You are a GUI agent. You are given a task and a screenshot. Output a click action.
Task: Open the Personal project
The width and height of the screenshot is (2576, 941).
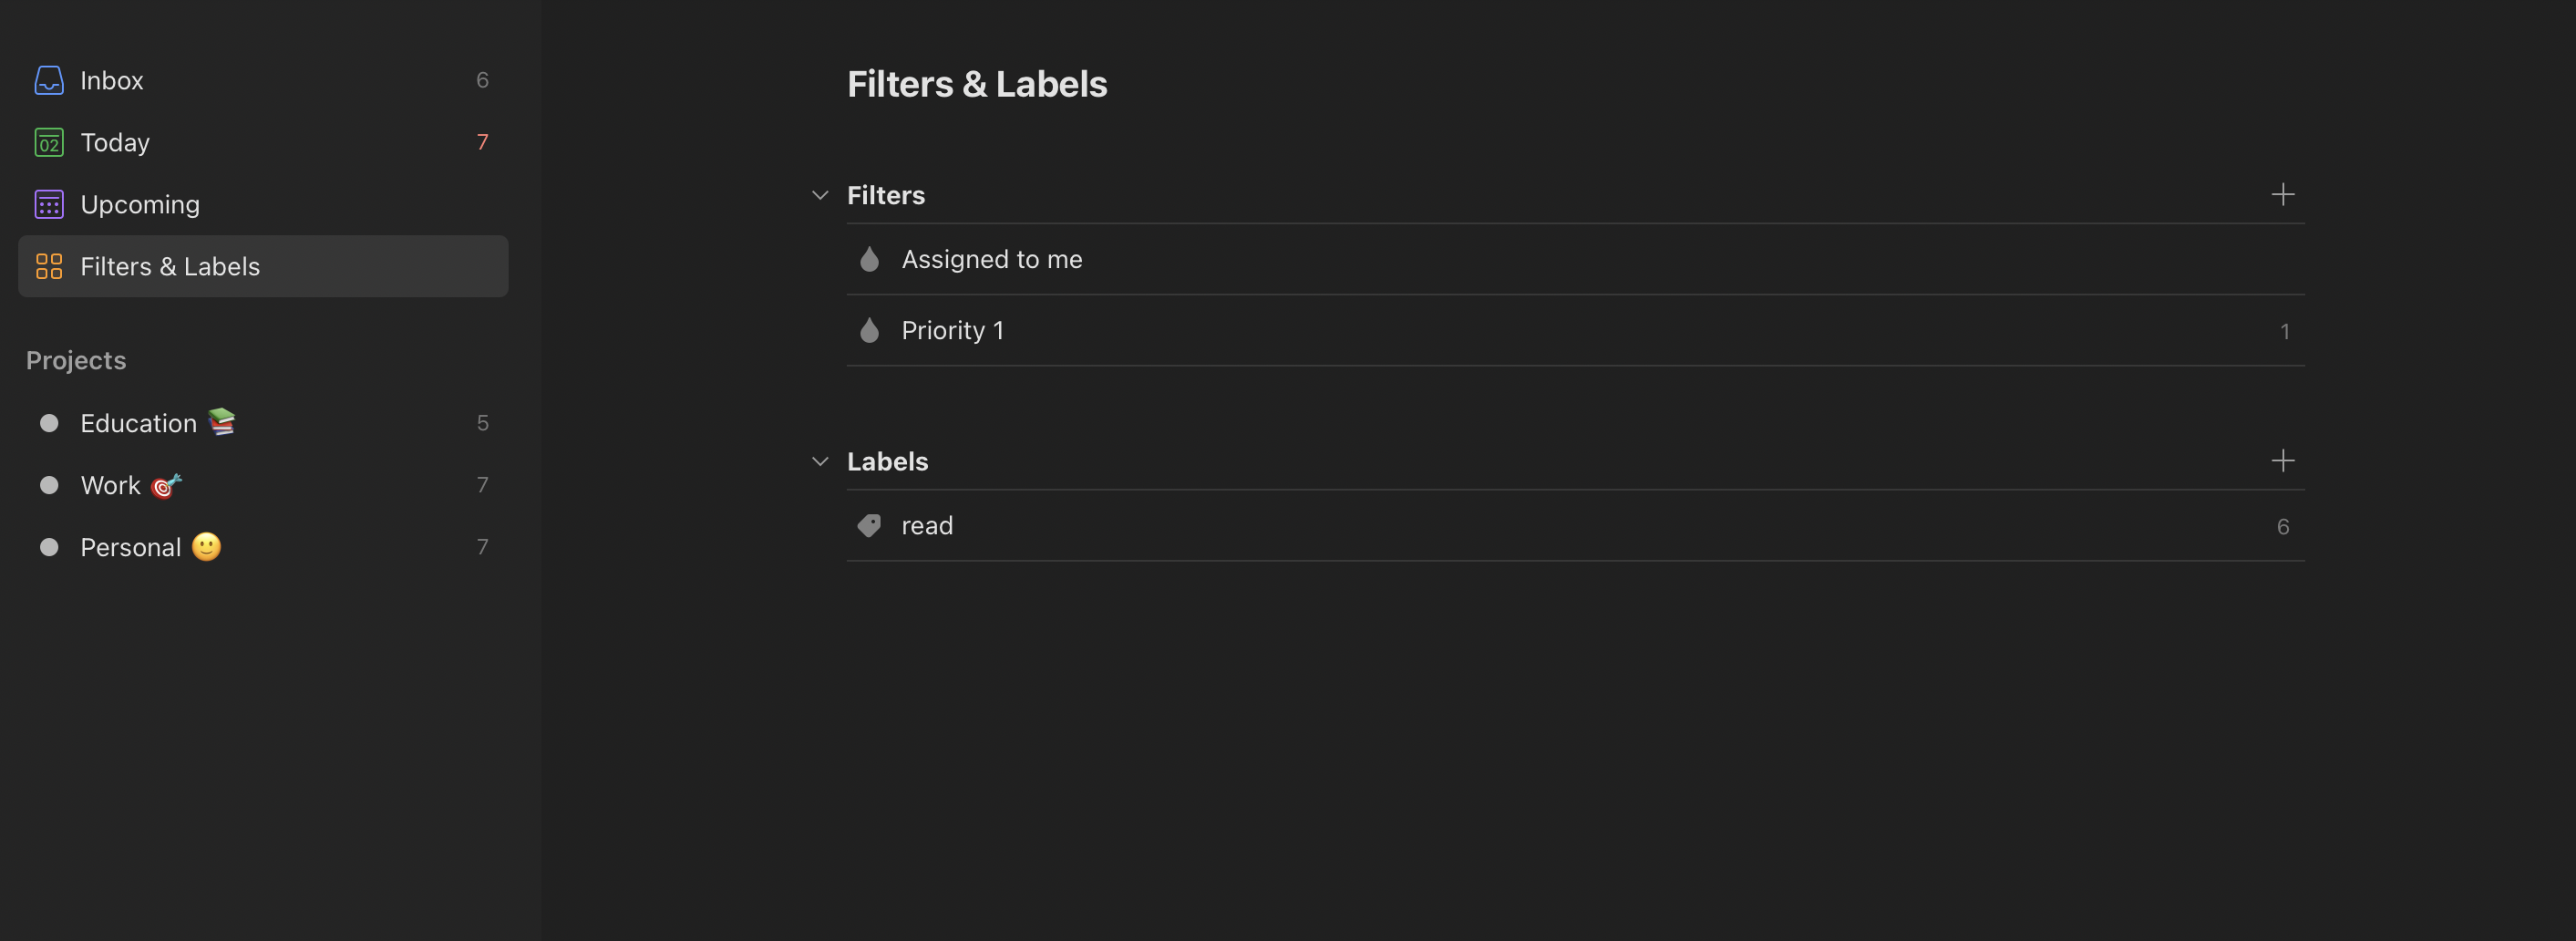pyautogui.click(x=263, y=547)
